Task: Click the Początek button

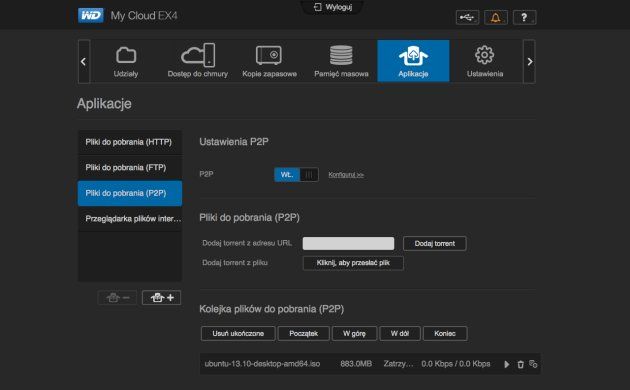Action: (304, 333)
